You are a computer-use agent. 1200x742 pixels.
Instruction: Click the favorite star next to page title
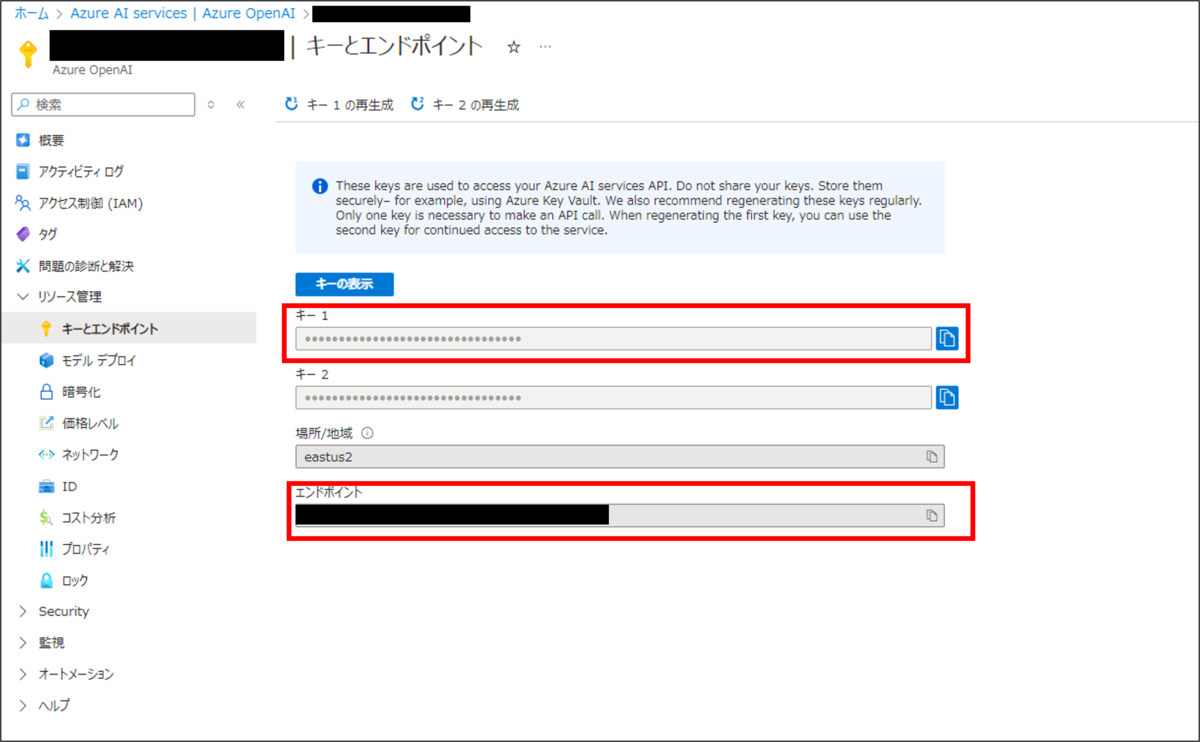pyautogui.click(x=514, y=47)
